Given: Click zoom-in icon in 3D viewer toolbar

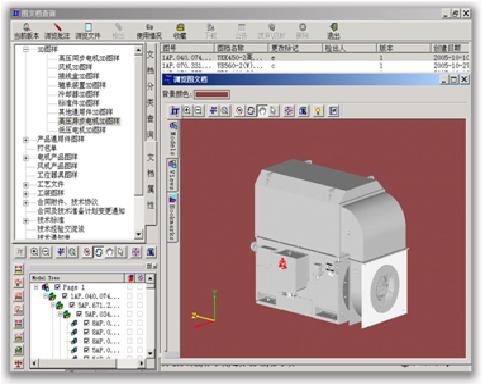Looking at the screenshot, I should [188, 111].
